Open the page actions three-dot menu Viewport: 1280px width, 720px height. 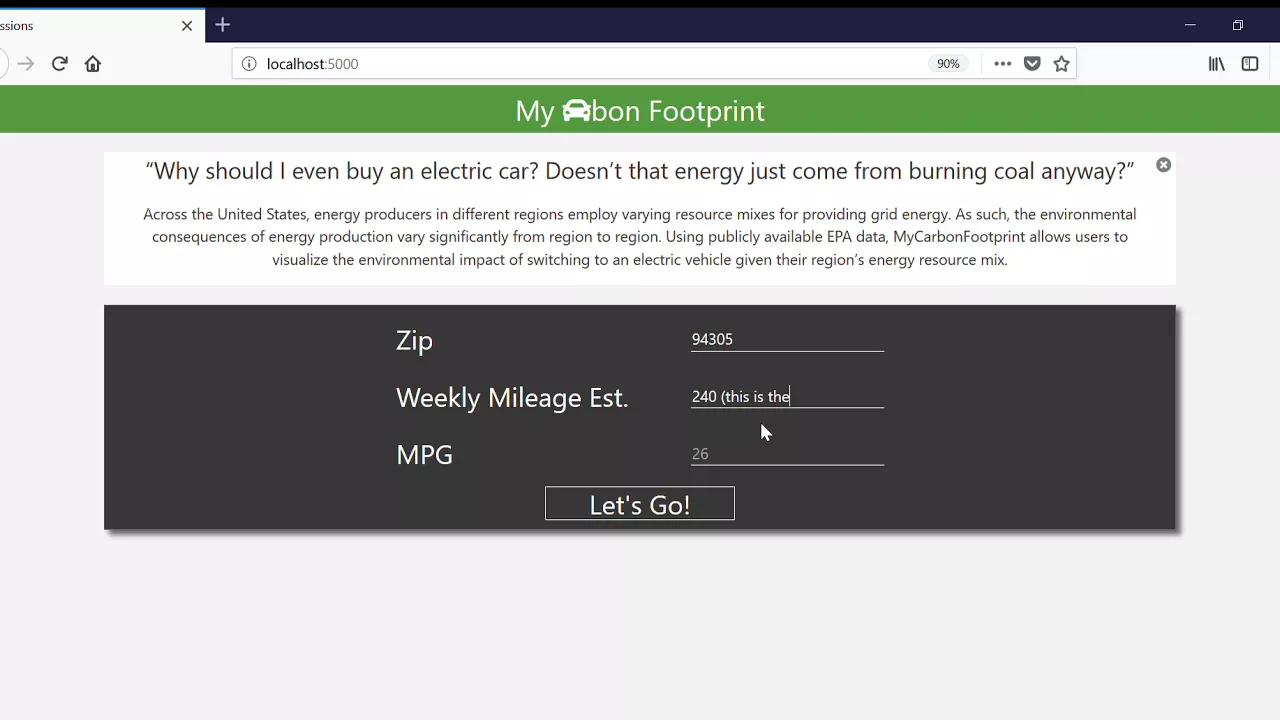pyautogui.click(x=1002, y=64)
